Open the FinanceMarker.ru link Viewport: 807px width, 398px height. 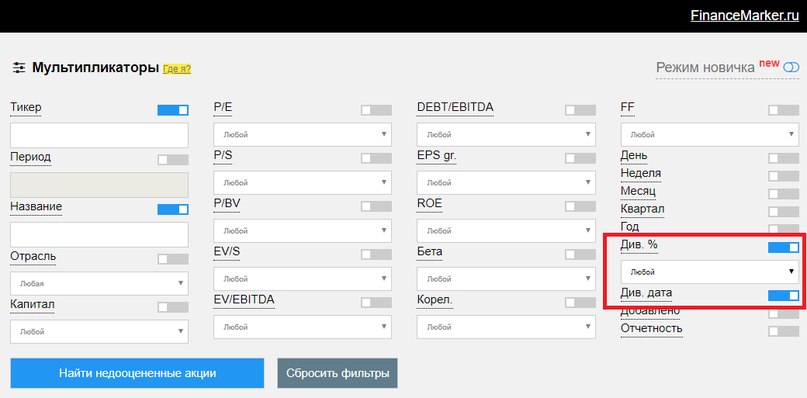pyautogui.click(x=745, y=15)
